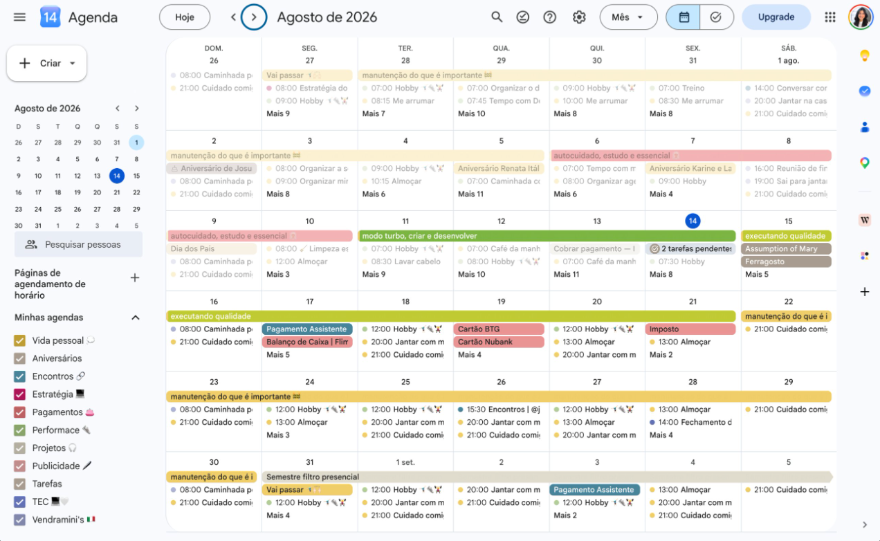Toggle the Aniversários calendar checkbox
The image size is (880, 541).
coord(20,359)
